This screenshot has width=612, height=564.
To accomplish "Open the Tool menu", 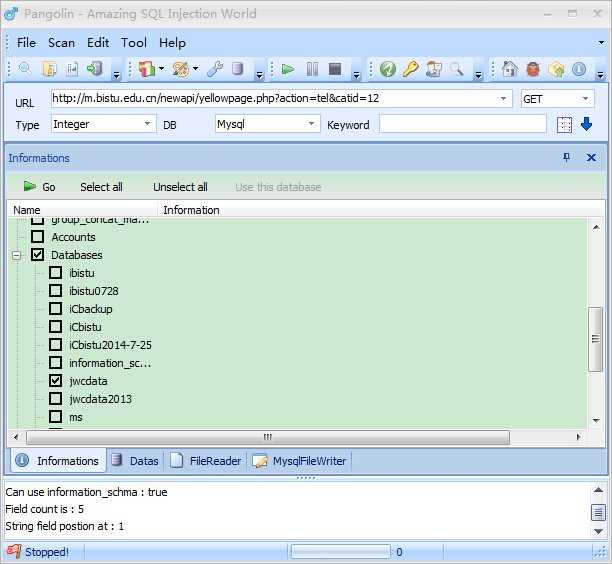I will point(134,43).
